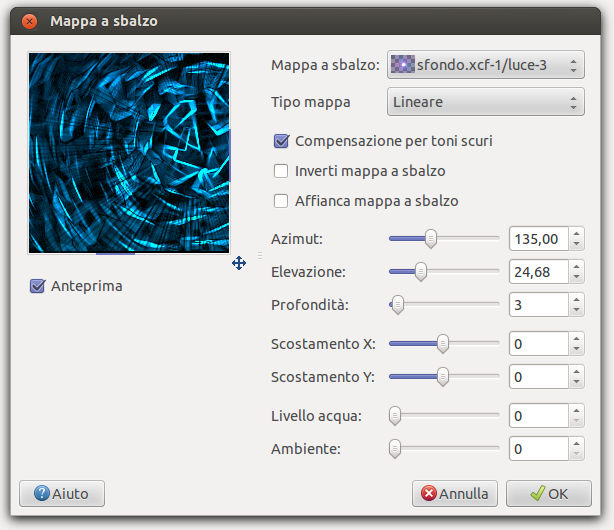Image resolution: width=614 pixels, height=530 pixels.
Task: Click the Azimut slider handle
Action: pyautogui.click(x=431, y=239)
